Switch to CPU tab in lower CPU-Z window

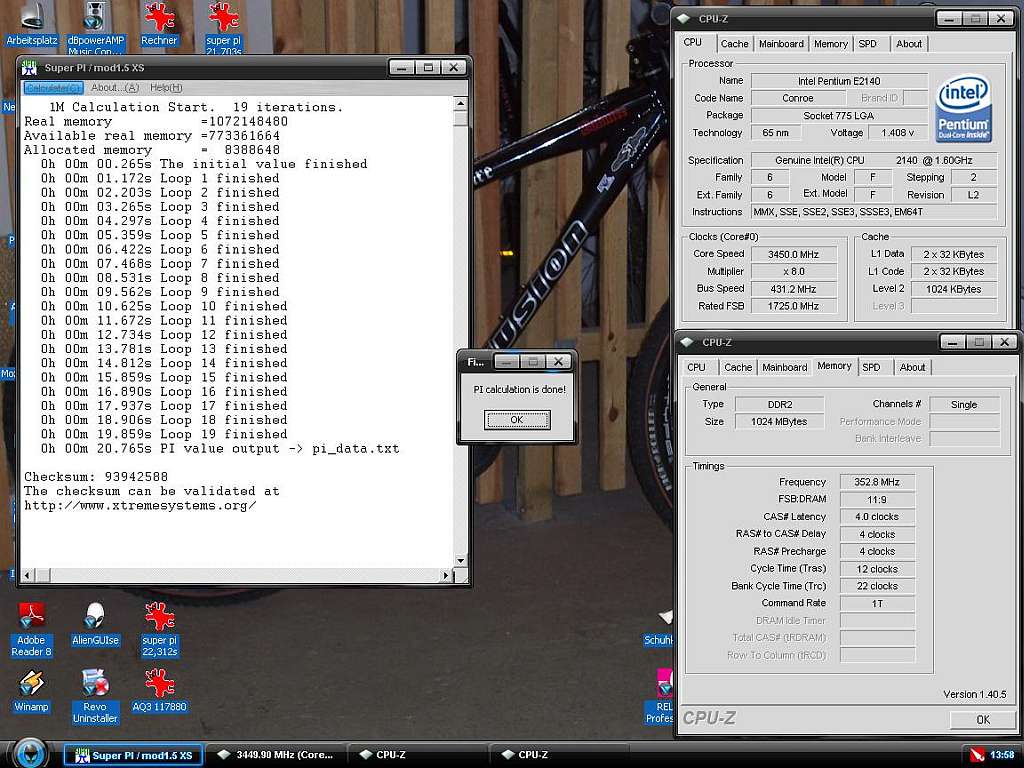click(x=696, y=367)
